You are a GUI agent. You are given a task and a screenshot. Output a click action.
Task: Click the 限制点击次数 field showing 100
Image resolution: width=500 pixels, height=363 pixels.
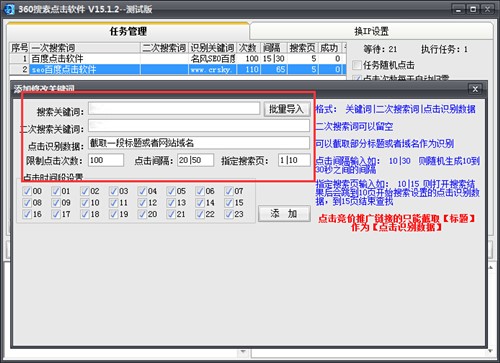(106, 160)
